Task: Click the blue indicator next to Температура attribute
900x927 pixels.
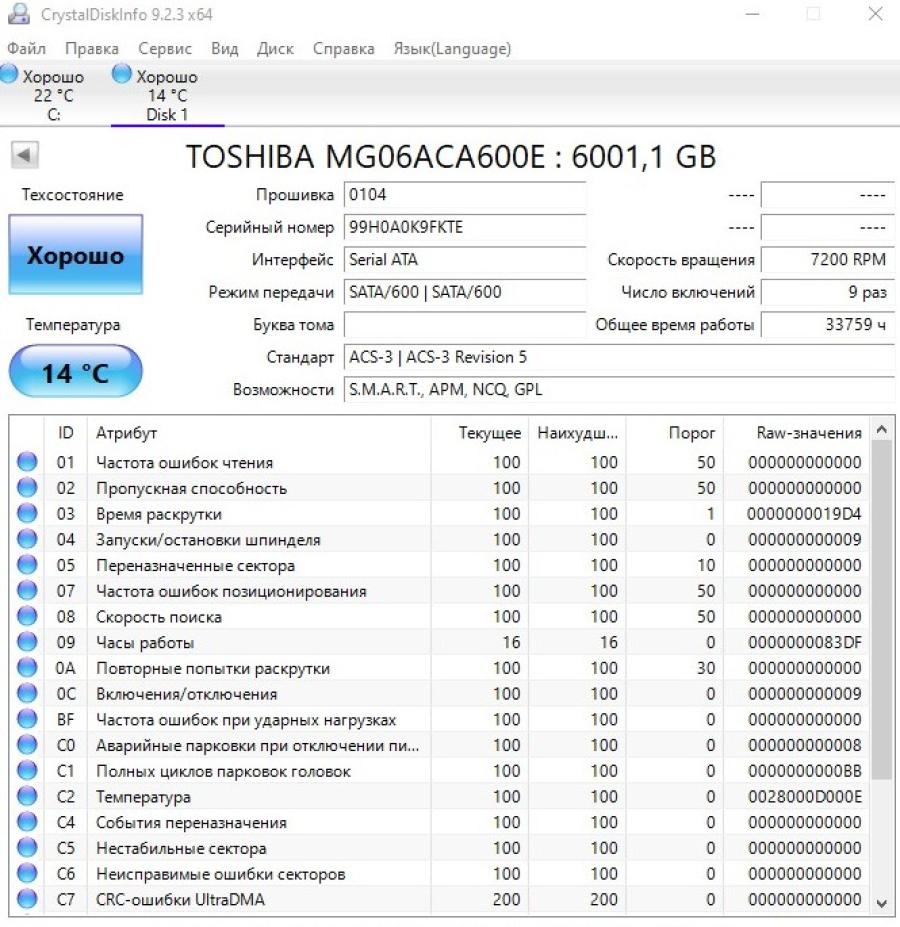Action: click(29, 797)
